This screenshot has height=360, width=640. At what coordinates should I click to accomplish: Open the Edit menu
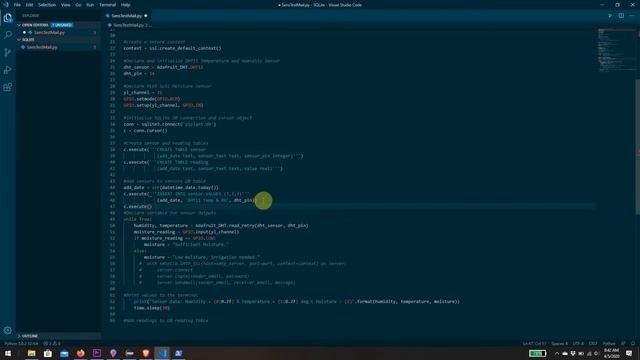pyautogui.click(x=29, y=5)
